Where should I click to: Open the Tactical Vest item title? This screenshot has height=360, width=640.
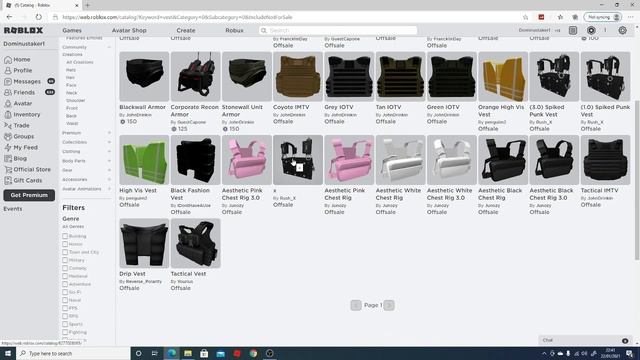188,274
